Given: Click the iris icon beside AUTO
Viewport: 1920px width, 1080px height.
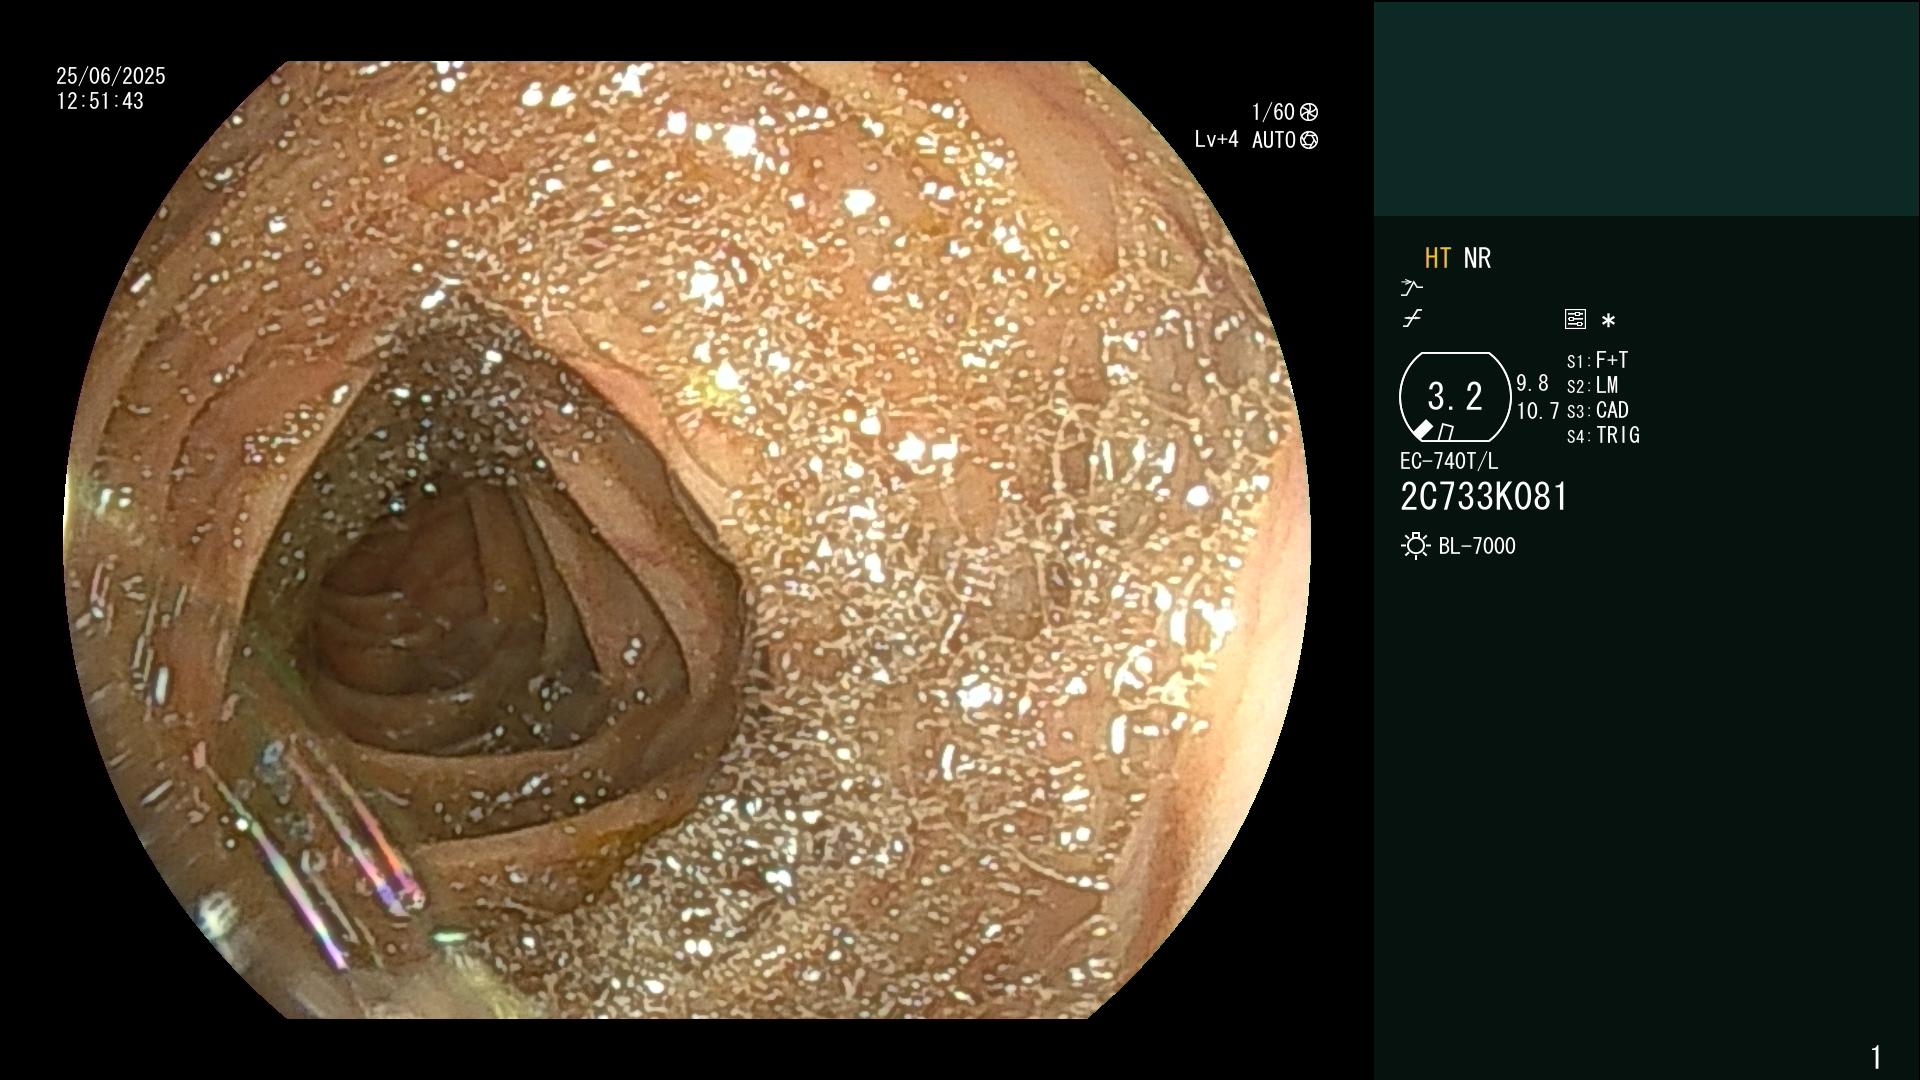Looking at the screenshot, I should (1309, 140).
